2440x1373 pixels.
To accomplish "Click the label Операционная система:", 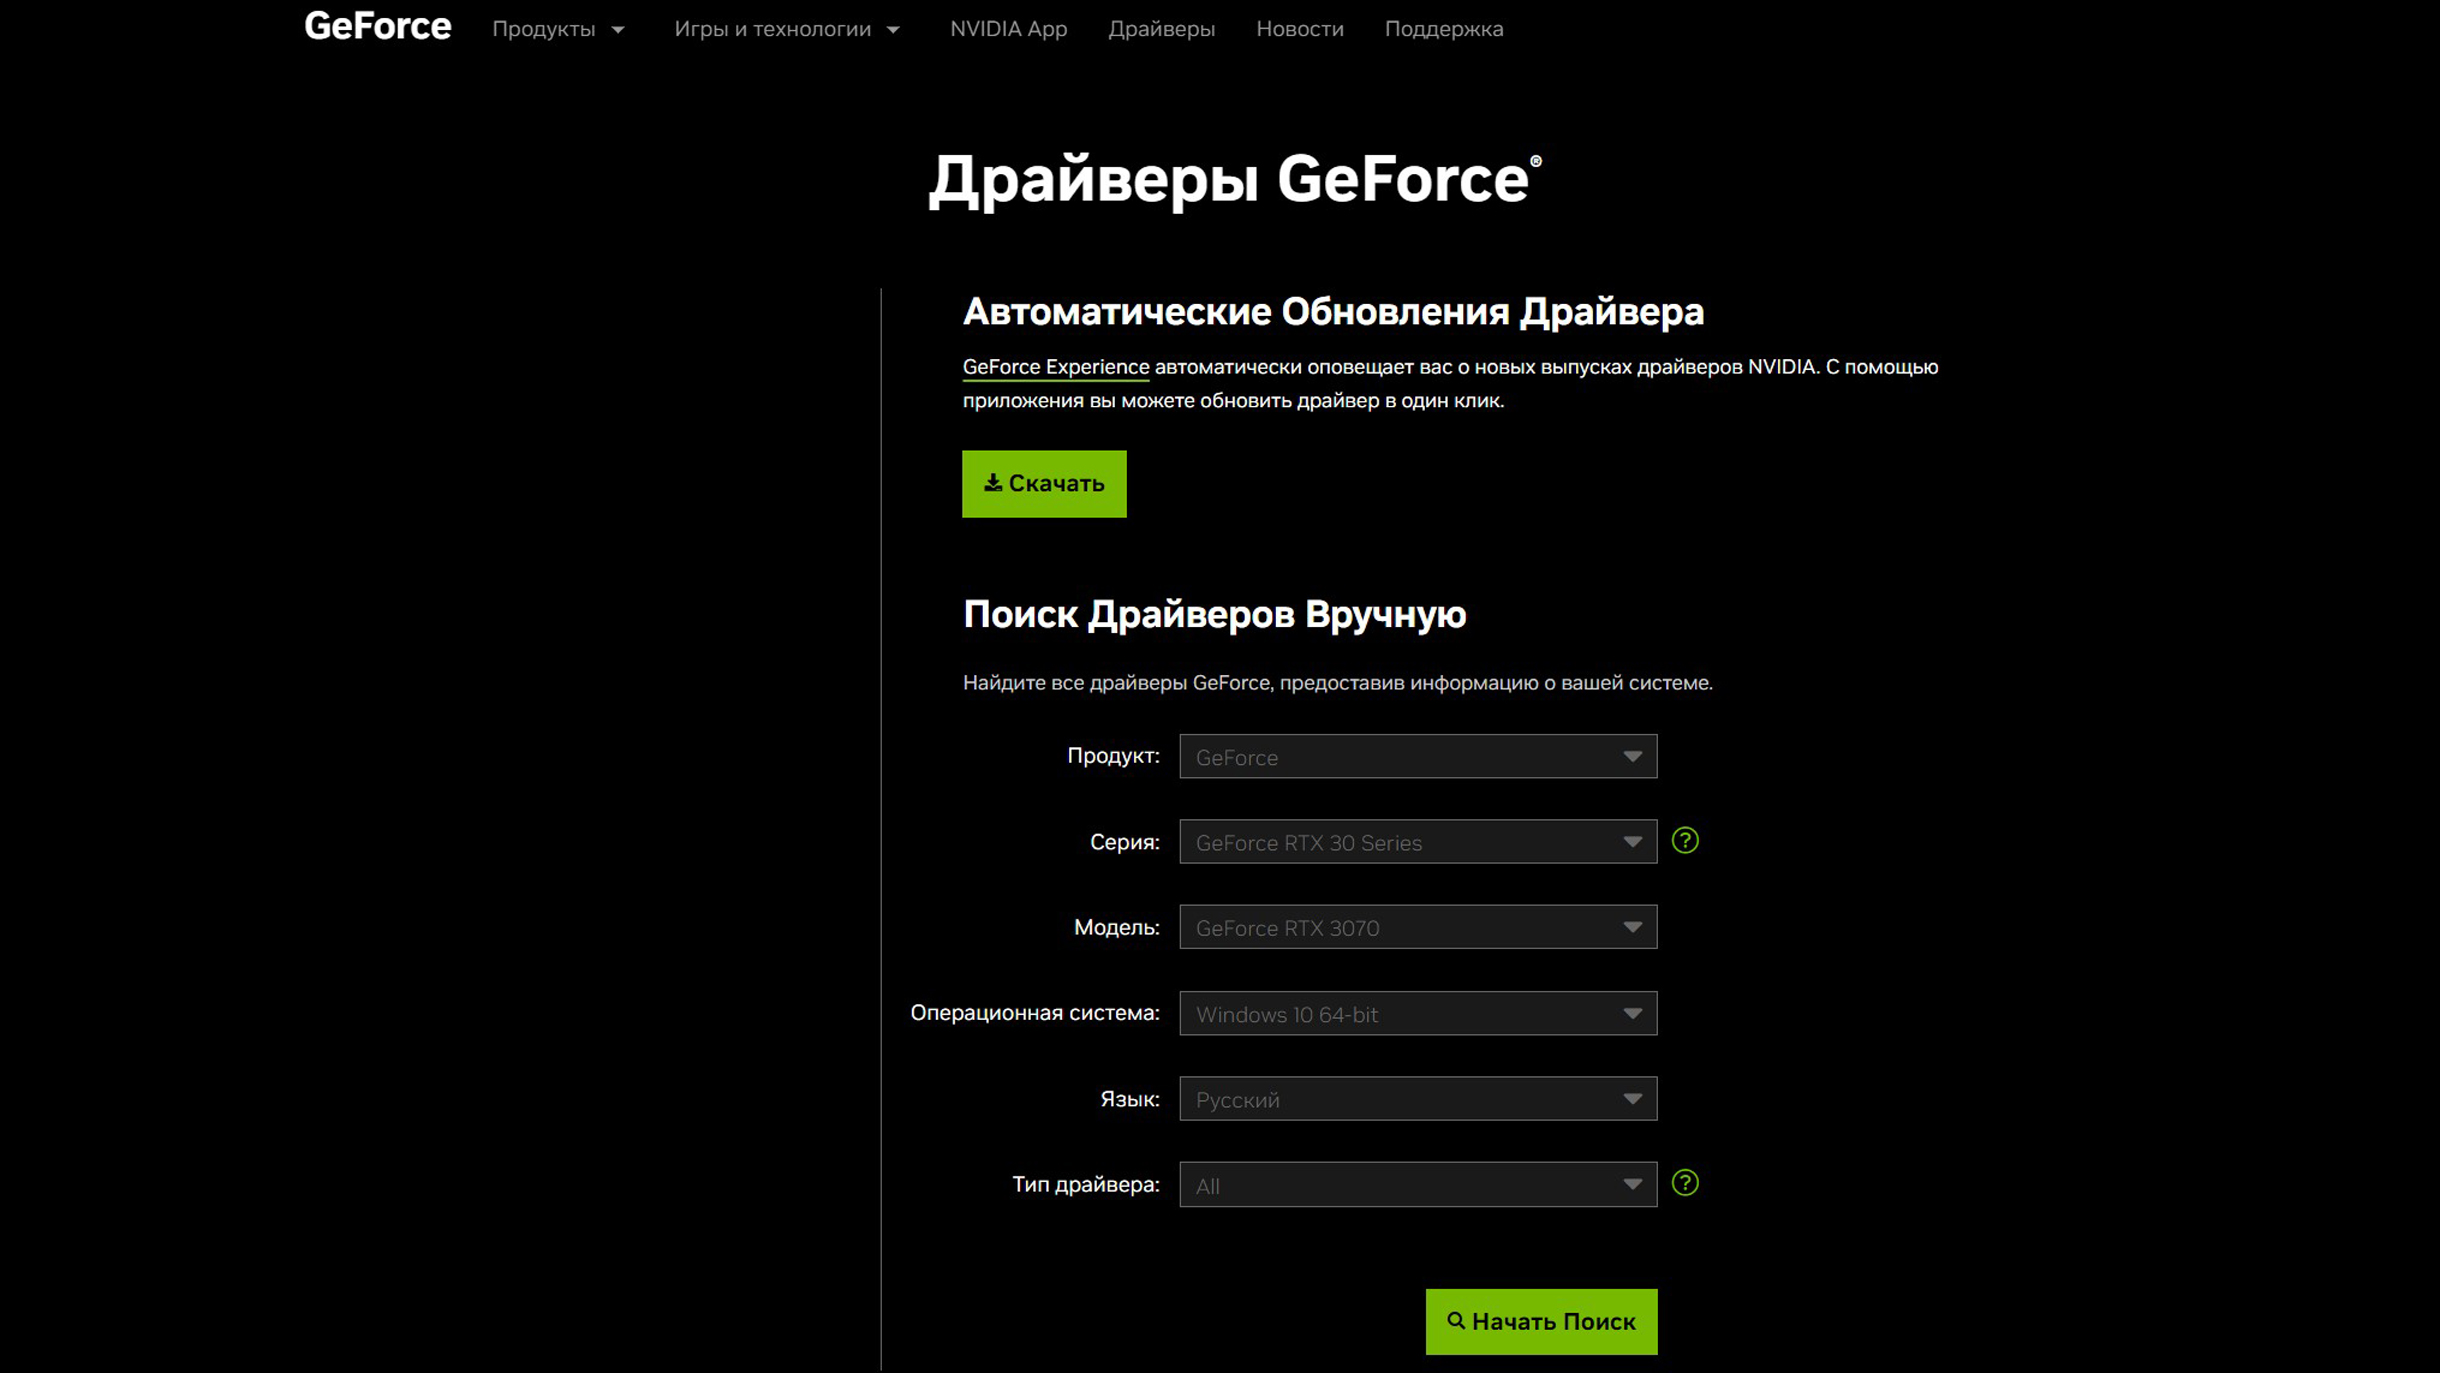I will tap(1035, 1013).
